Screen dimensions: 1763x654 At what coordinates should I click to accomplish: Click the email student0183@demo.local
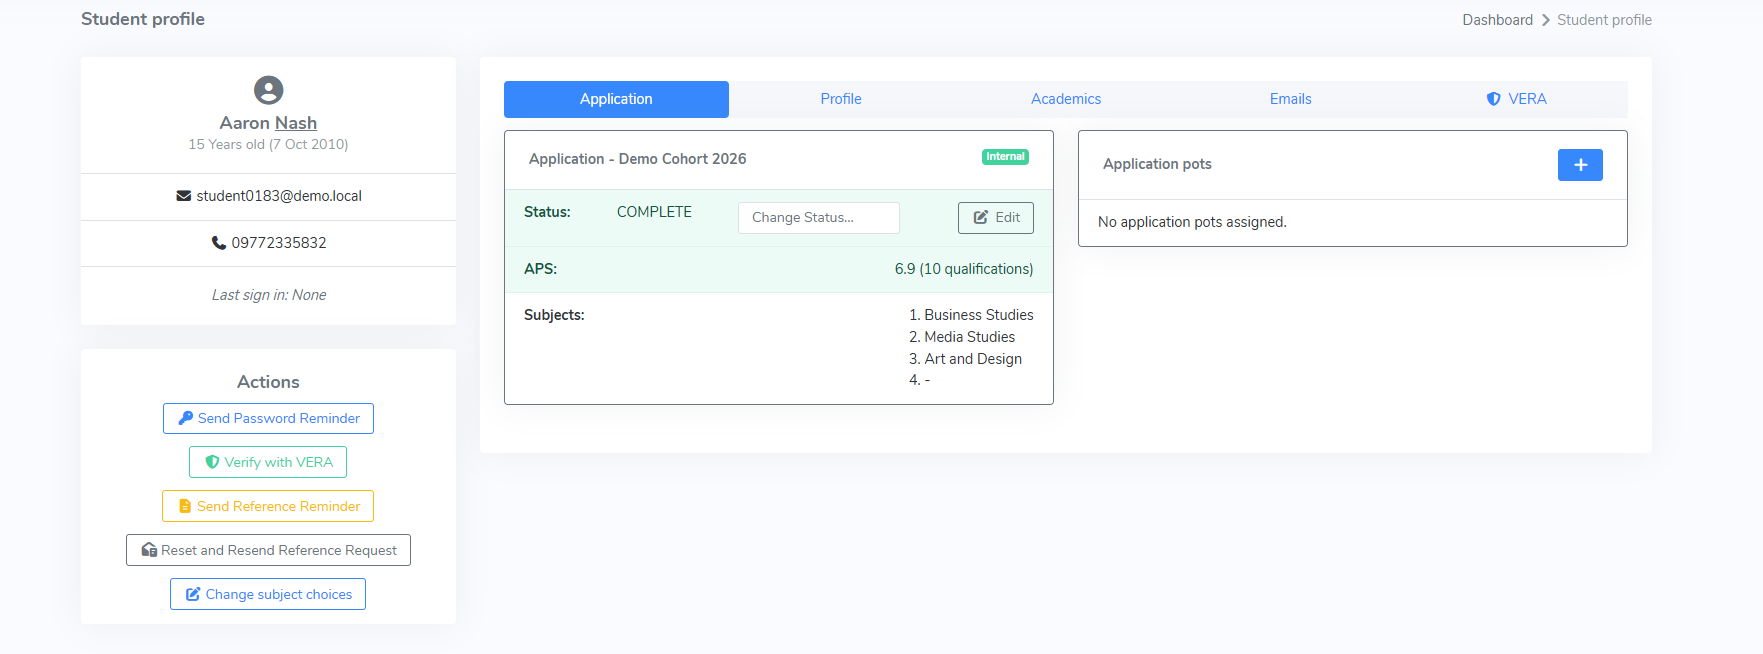pyautogui.click(x=279, y=196)
